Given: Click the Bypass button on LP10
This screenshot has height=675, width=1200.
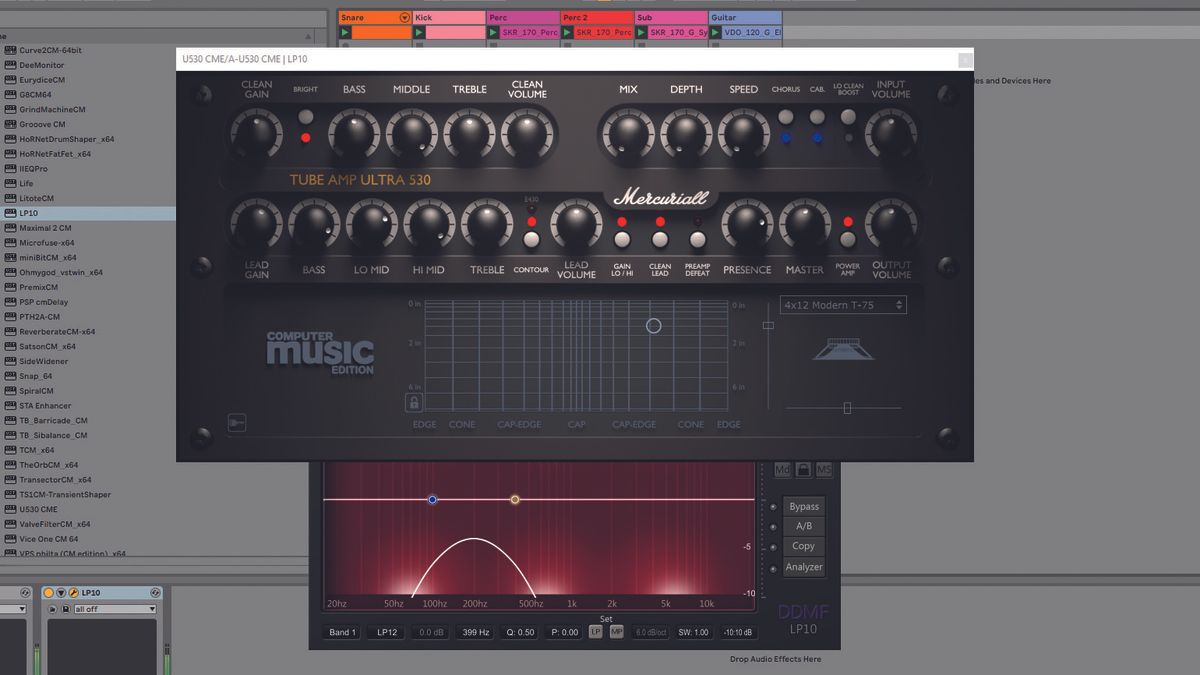Looking at the screenshot, I should click(x=804, y=506).
